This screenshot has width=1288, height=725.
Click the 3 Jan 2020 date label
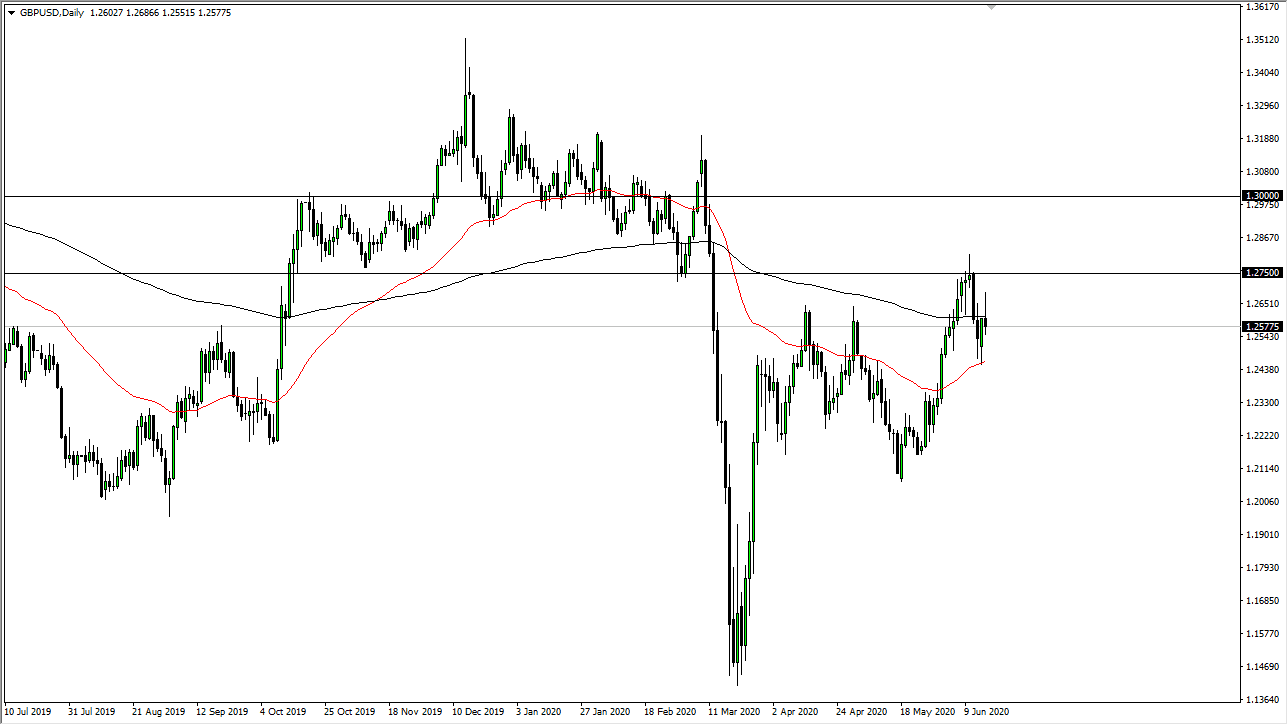coord(539,713)
